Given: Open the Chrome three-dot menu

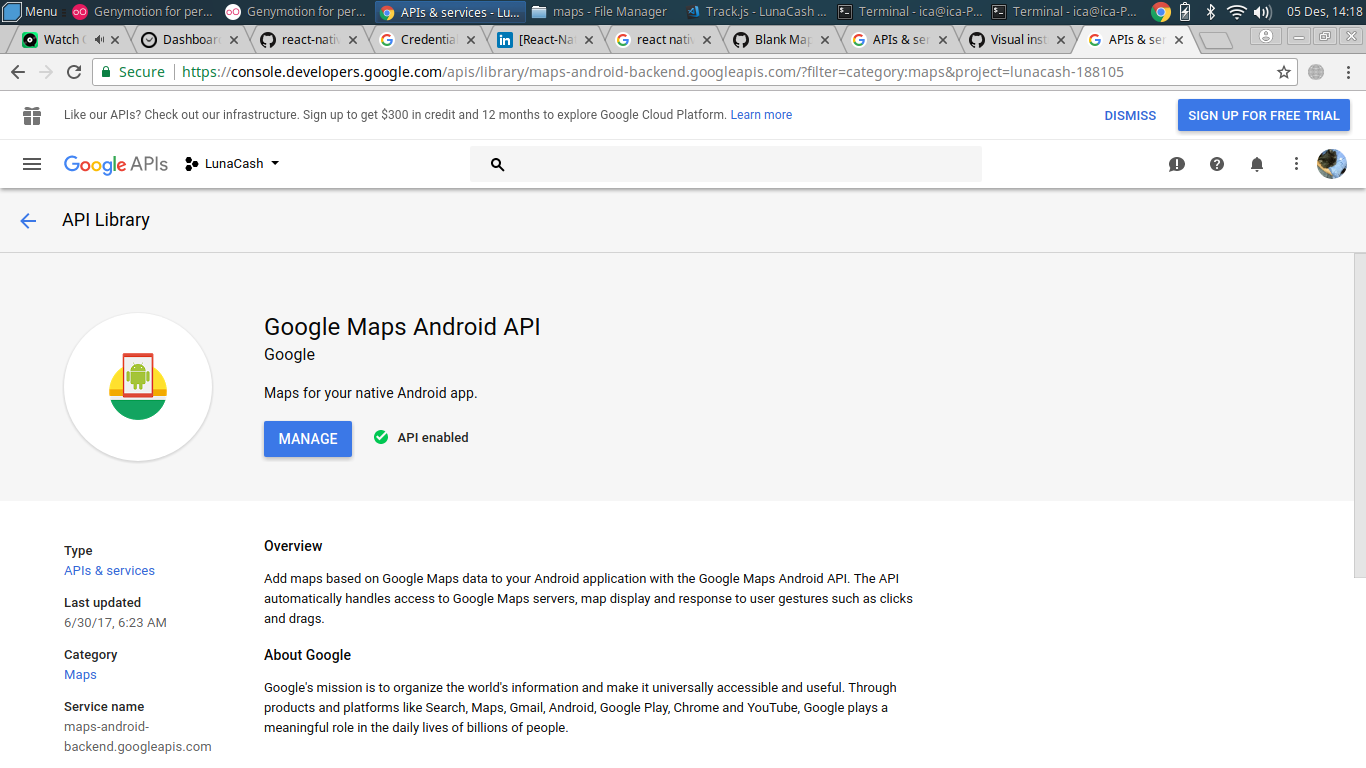Looking at the screenshot, I should click(1347, 72).
